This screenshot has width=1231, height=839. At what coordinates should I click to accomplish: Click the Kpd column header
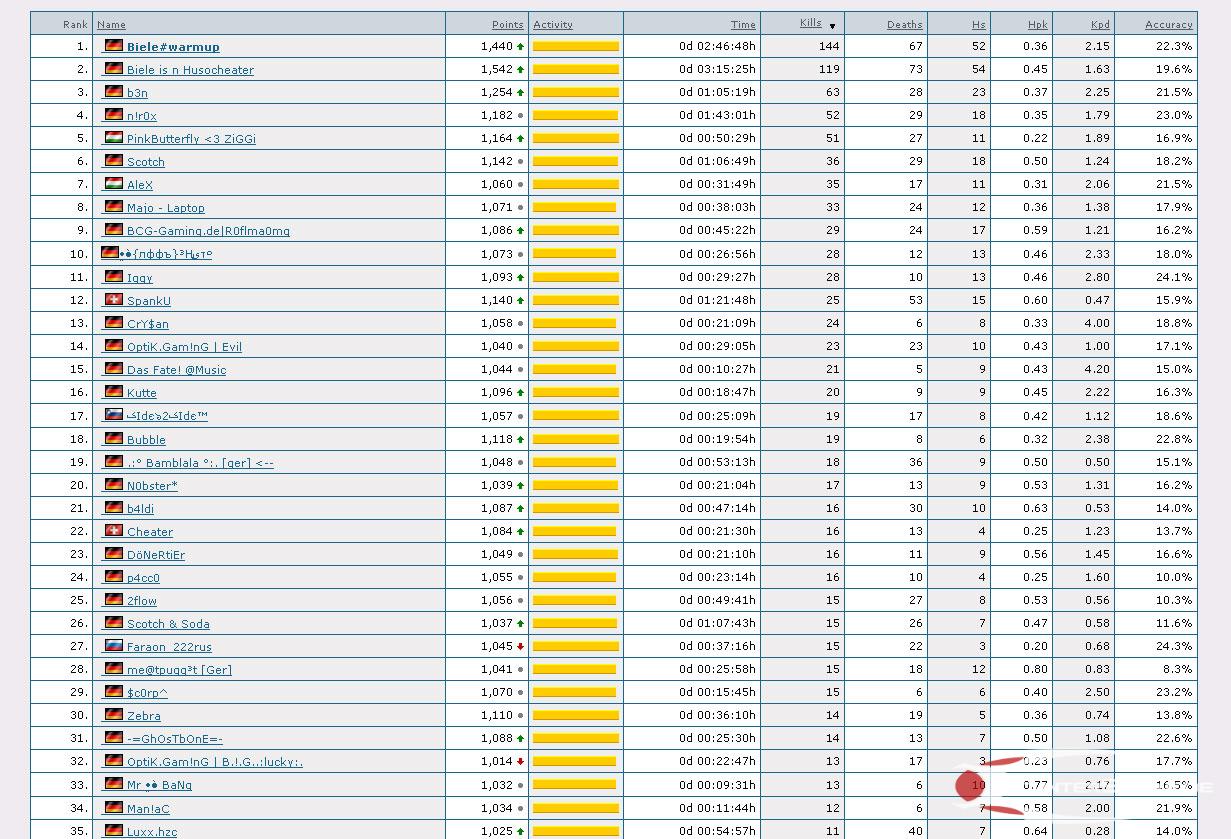1100,24
